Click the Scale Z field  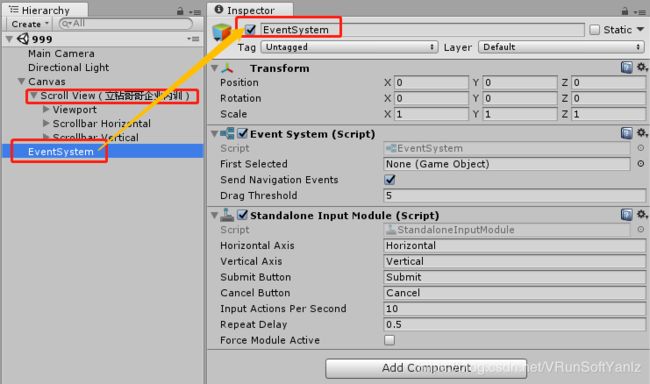(x=609, y=114)
